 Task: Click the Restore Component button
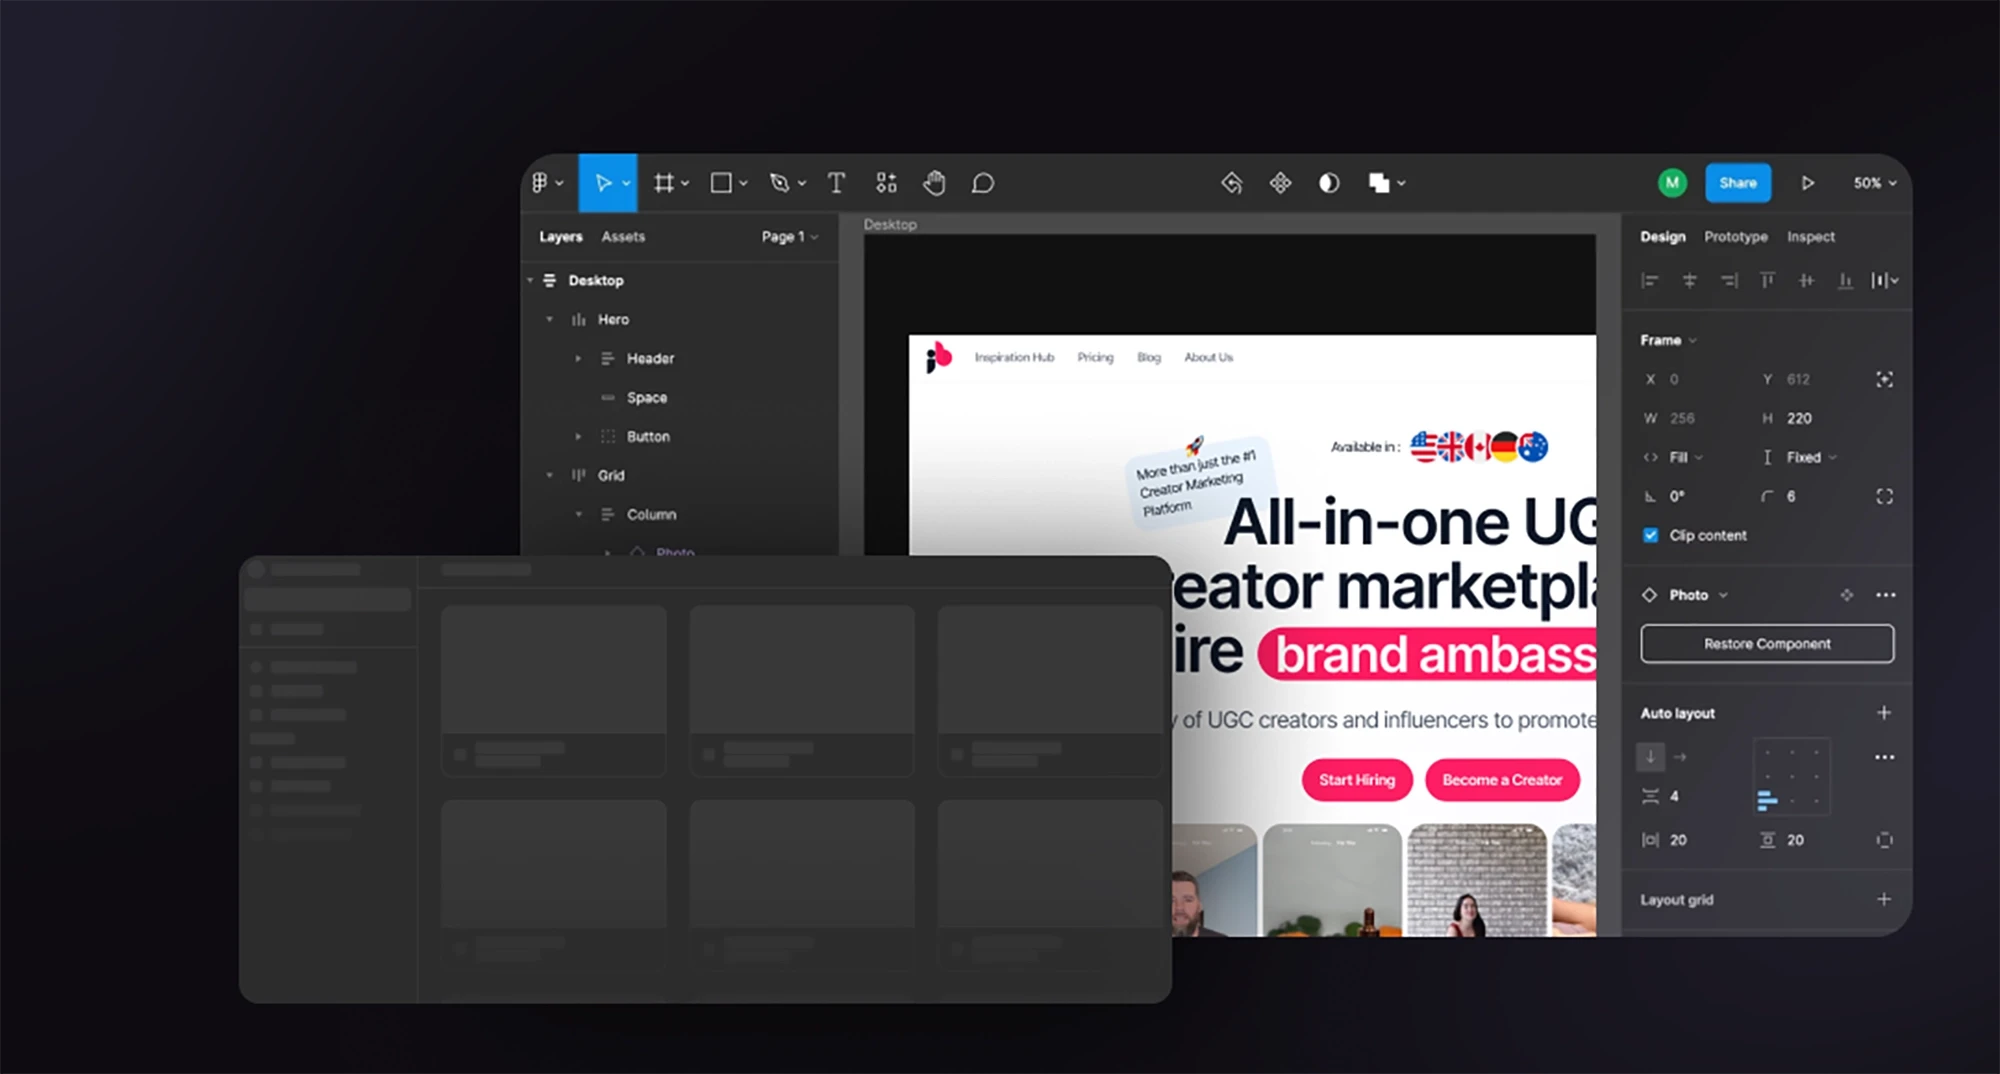click(x=1767, y=644)
